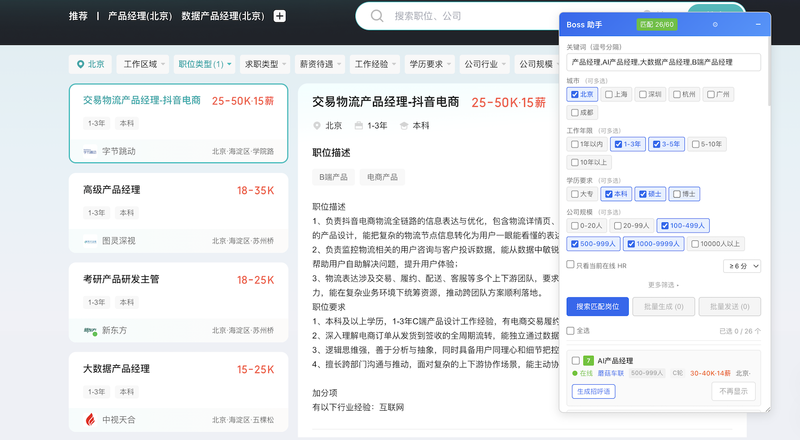Uncheck the 1000-9999人 company size checkbox
Screen dimensions: 800x440
tap(631, 244)
